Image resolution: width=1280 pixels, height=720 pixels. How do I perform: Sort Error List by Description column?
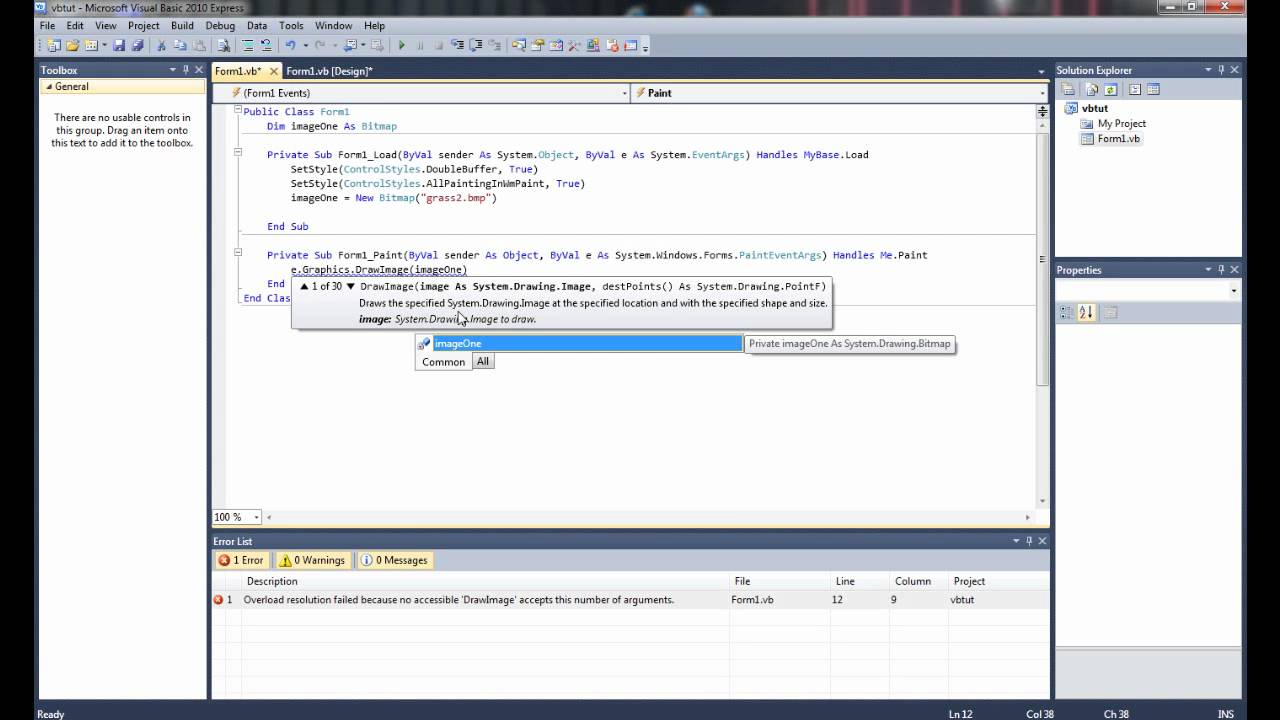point(486,581)
